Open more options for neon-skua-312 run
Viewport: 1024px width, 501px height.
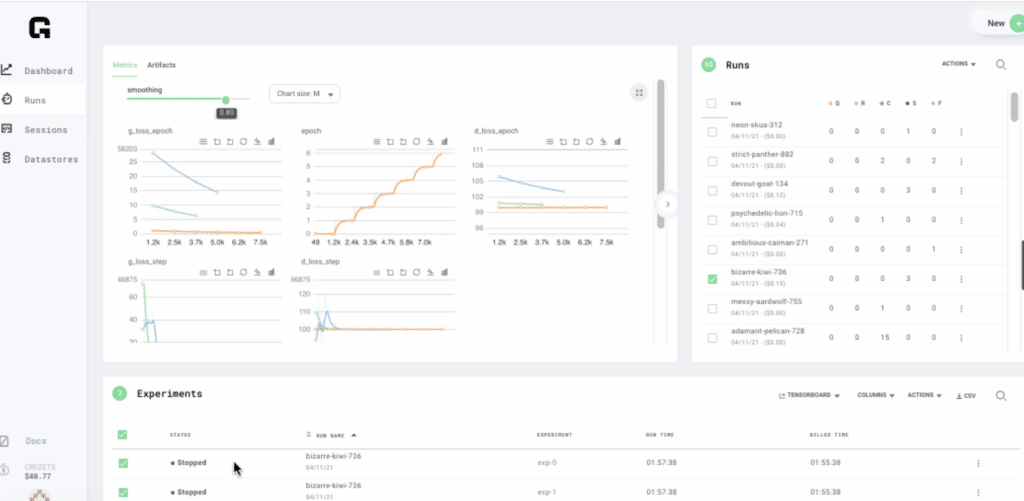961,131
